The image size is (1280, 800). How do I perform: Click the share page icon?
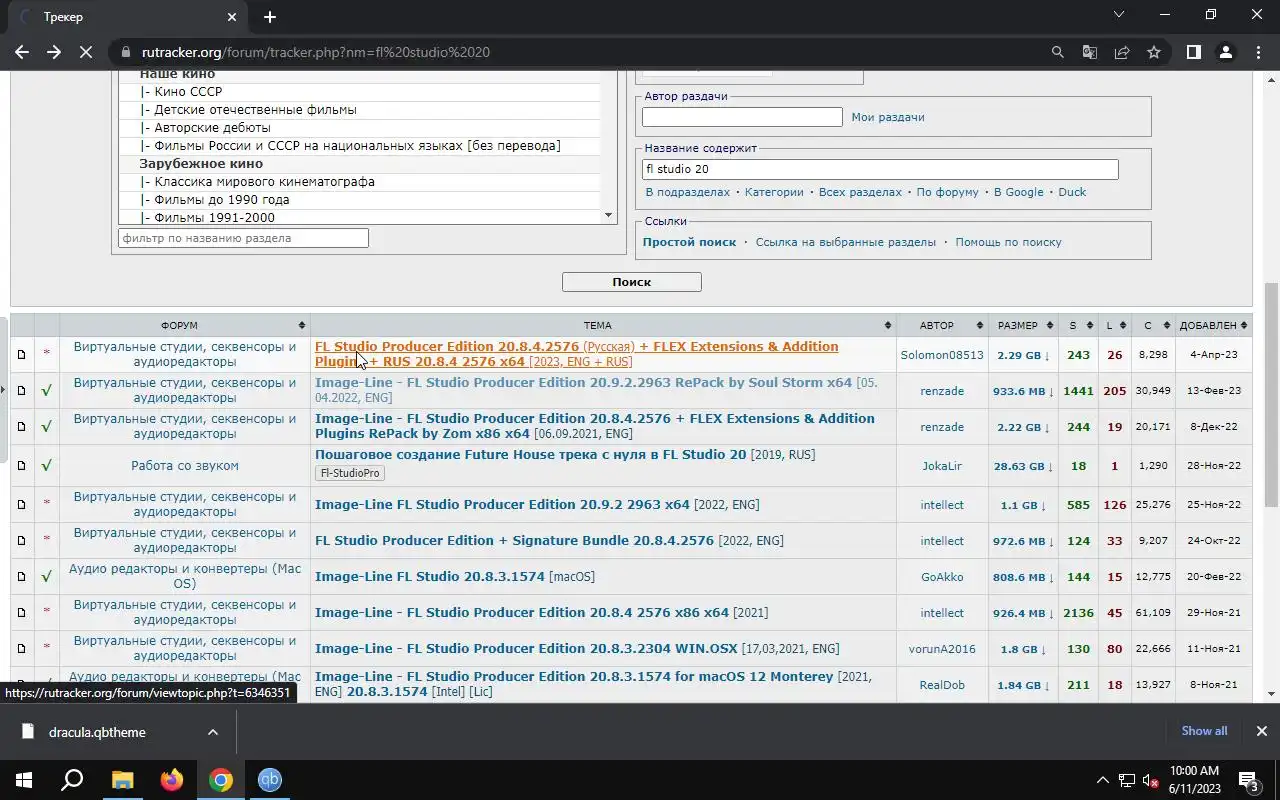[x=1122, y=52]
